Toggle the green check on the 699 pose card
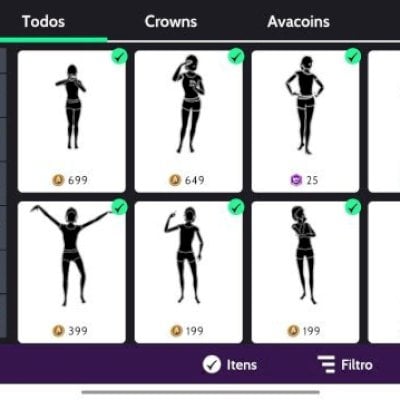Screen dimensions: 400x400 pyautogui.click(x=119, y=57)
